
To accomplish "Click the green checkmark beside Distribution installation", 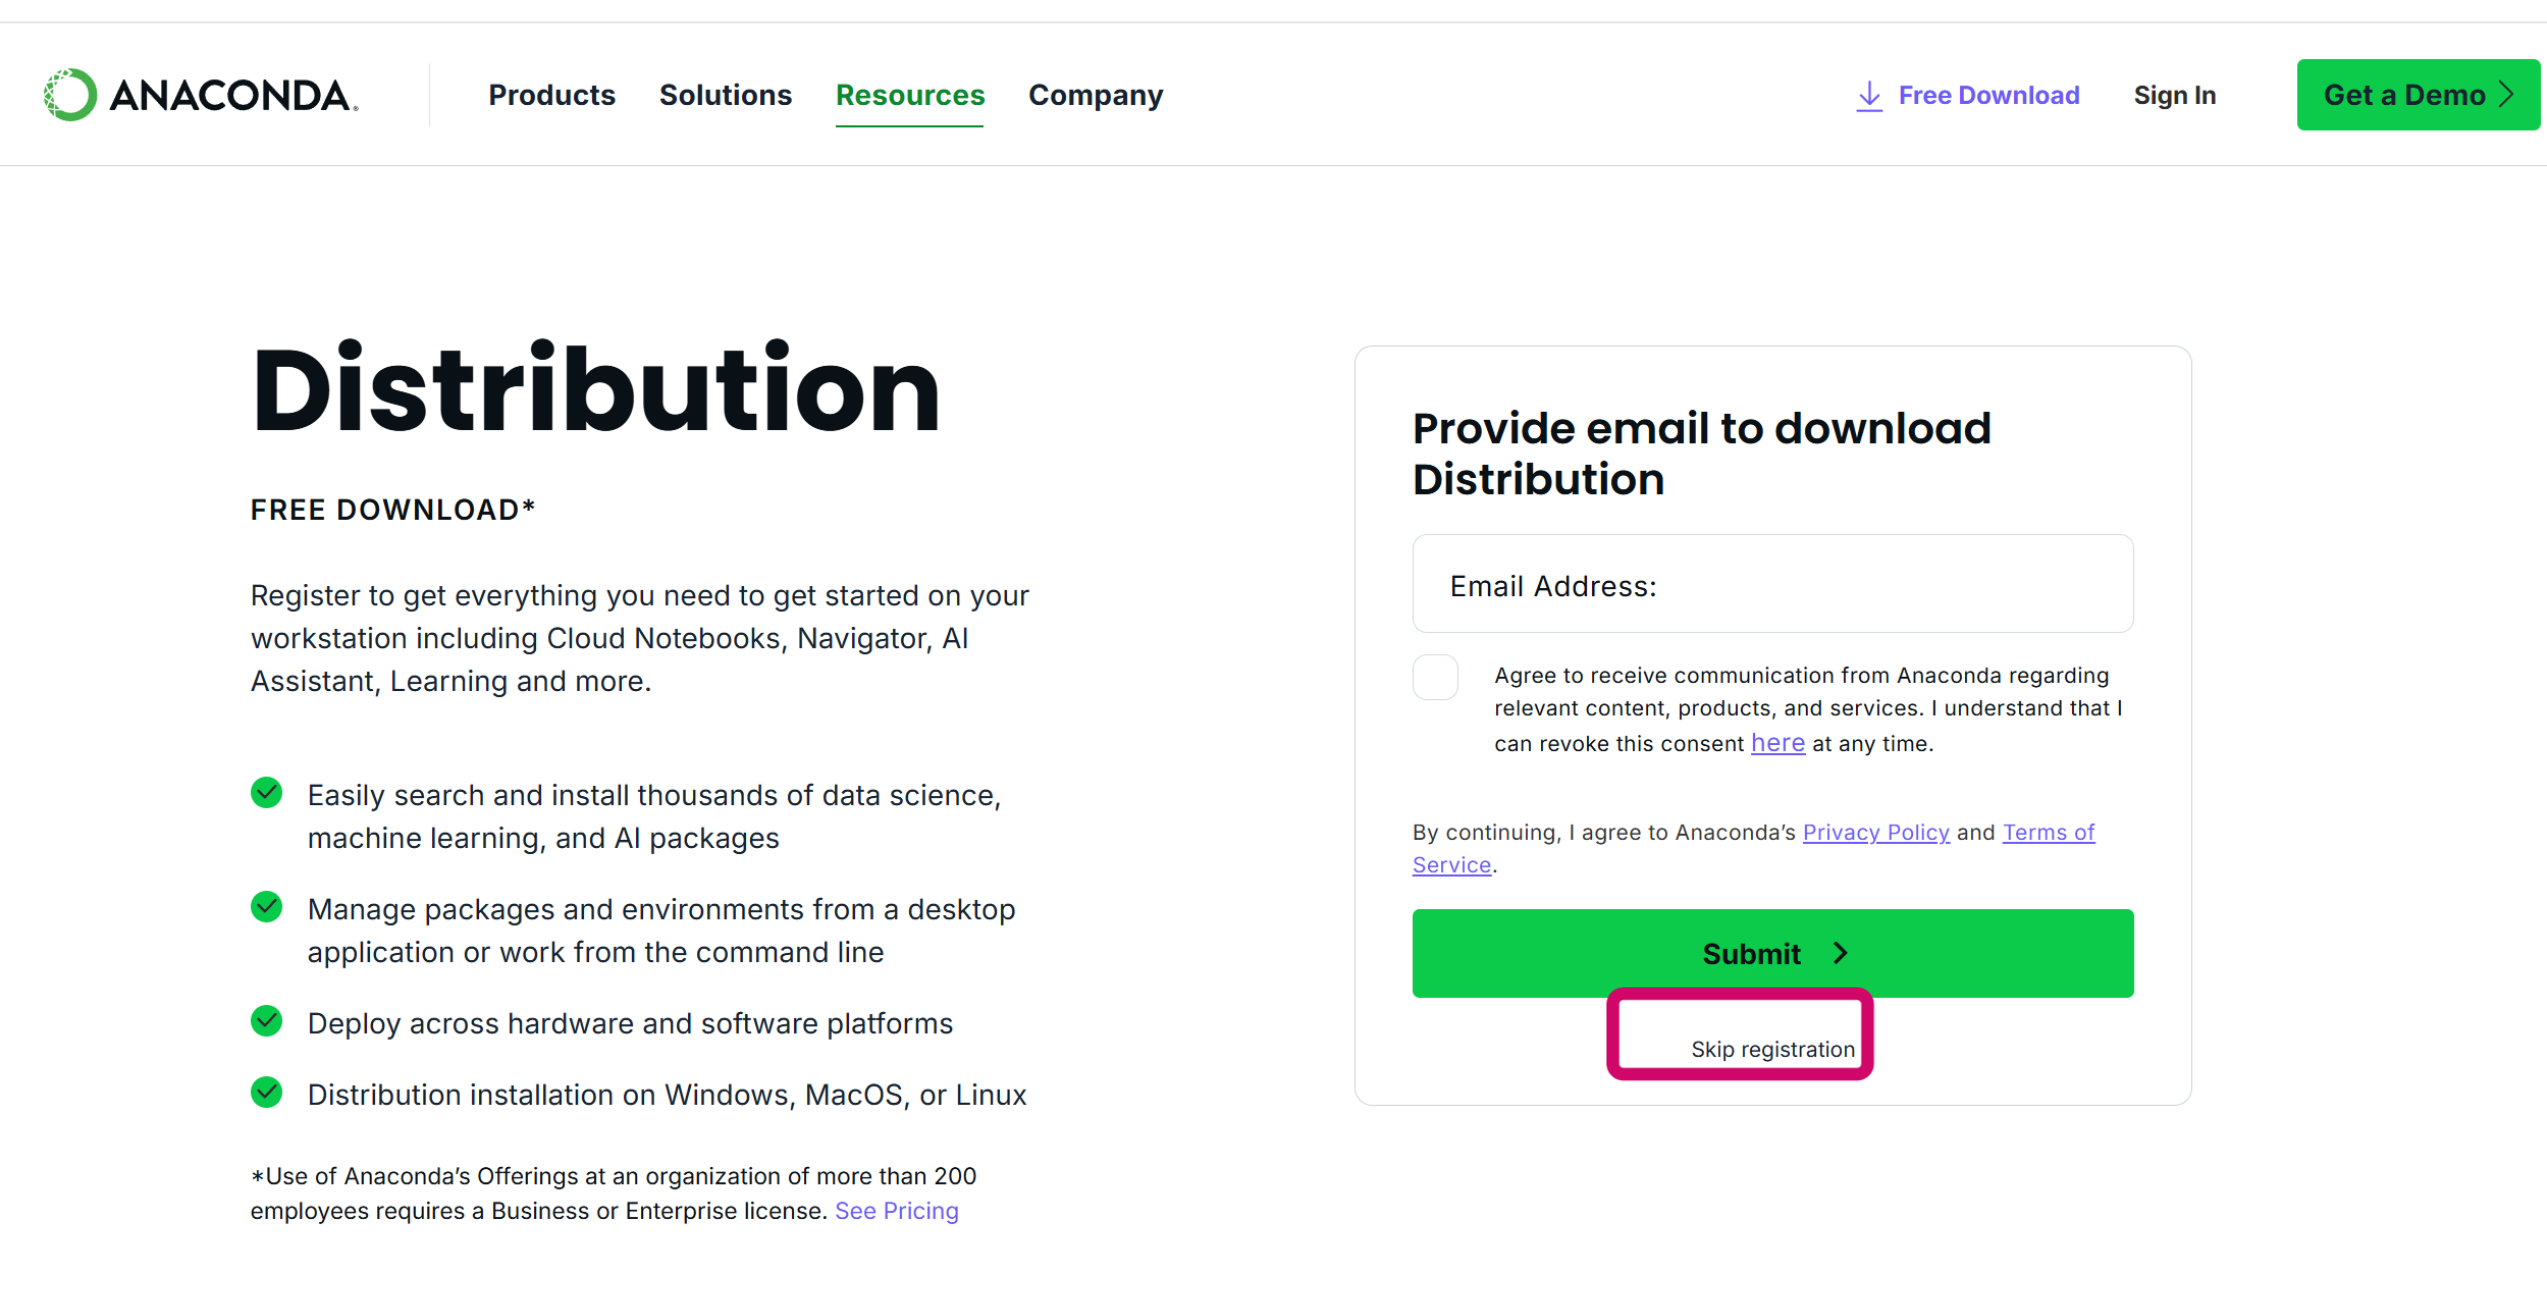I will point(266,1092).
